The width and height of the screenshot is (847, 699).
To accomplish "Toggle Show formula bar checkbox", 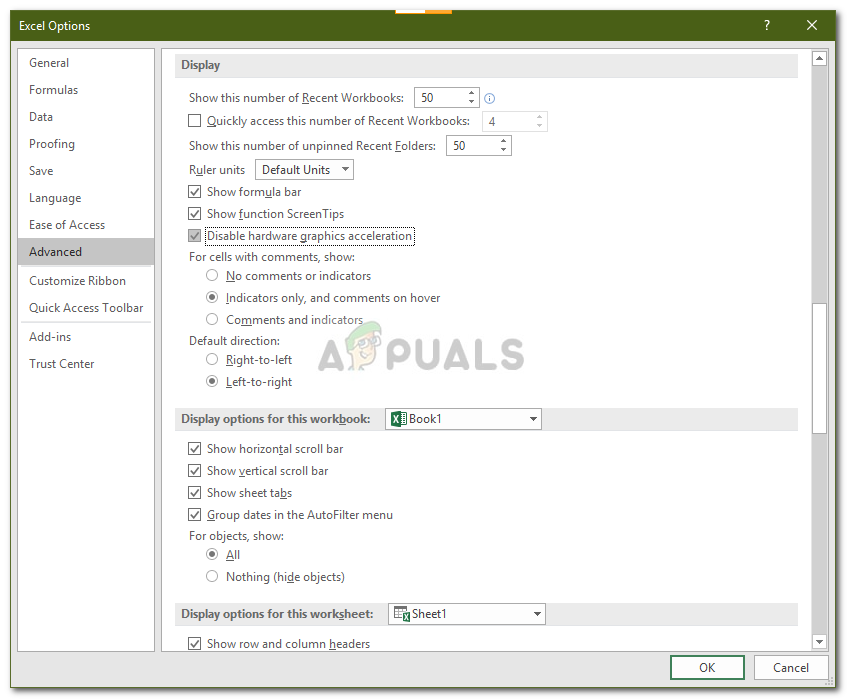I will [x=194, y=192].
